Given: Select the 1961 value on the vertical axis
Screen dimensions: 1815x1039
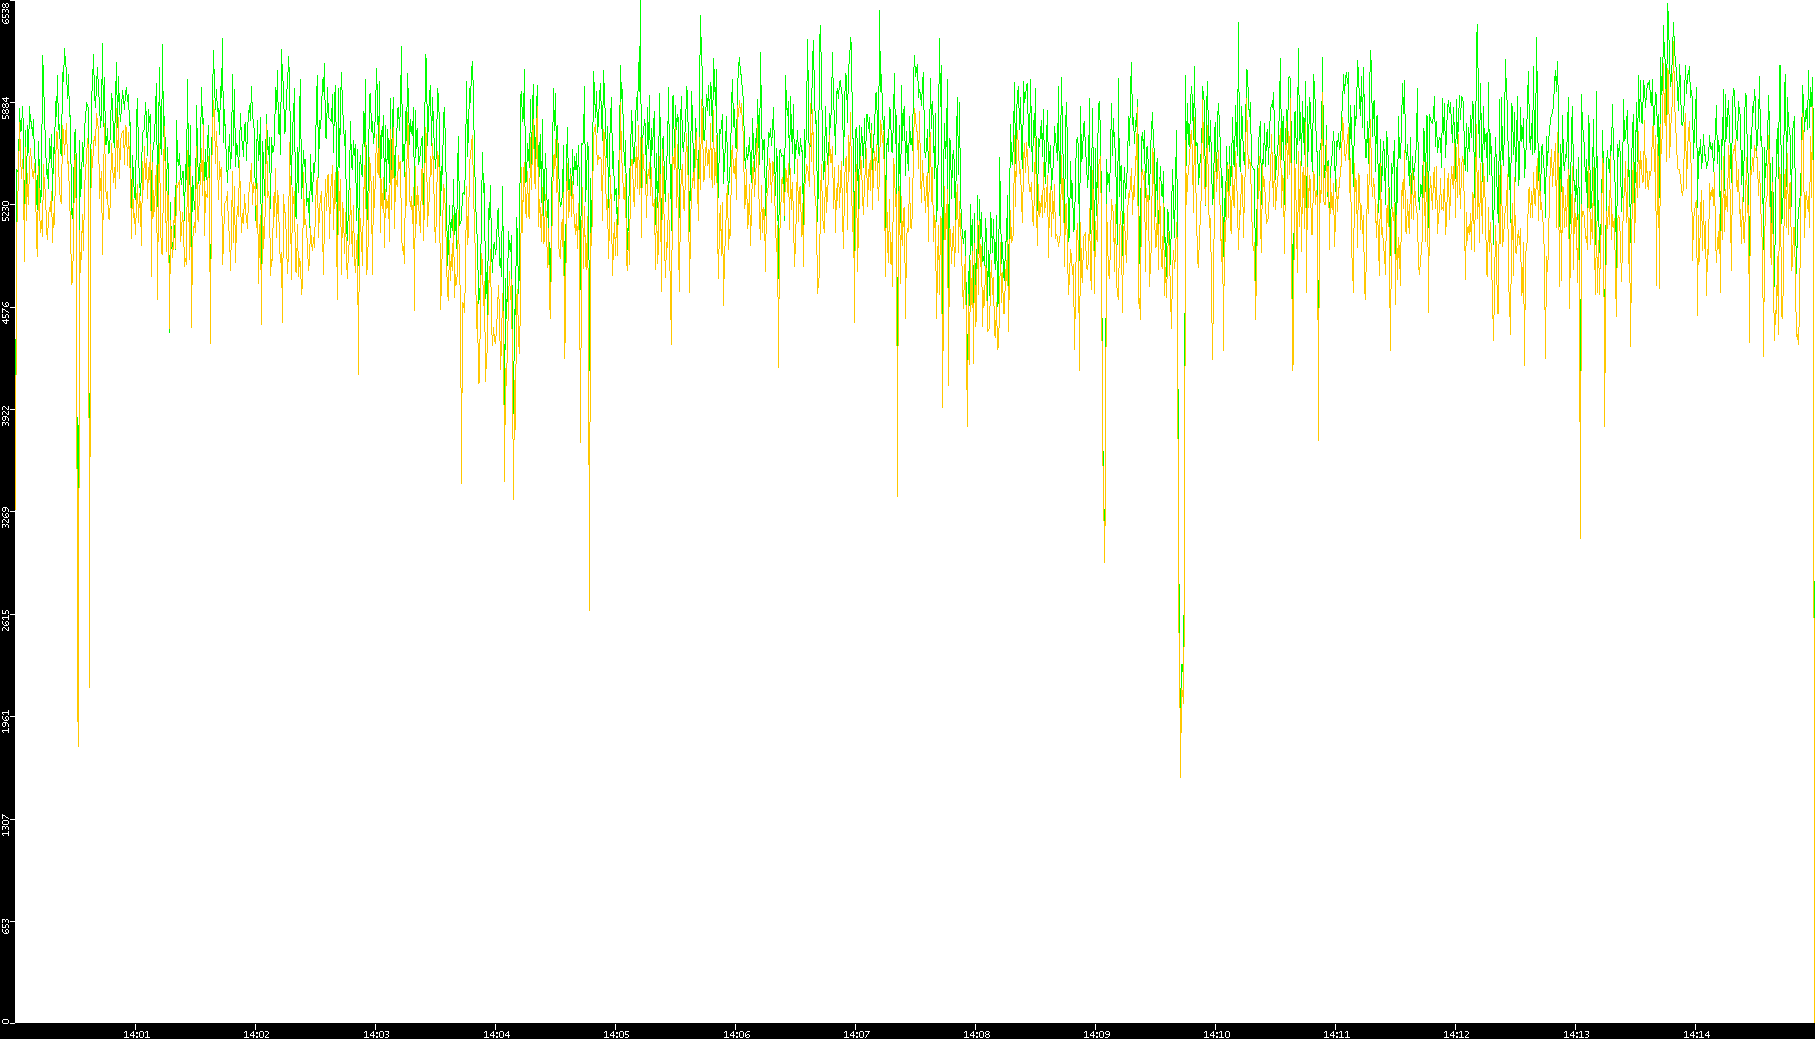Looking at the screenshot, I should pyautogui.click(x=7, y=721).
